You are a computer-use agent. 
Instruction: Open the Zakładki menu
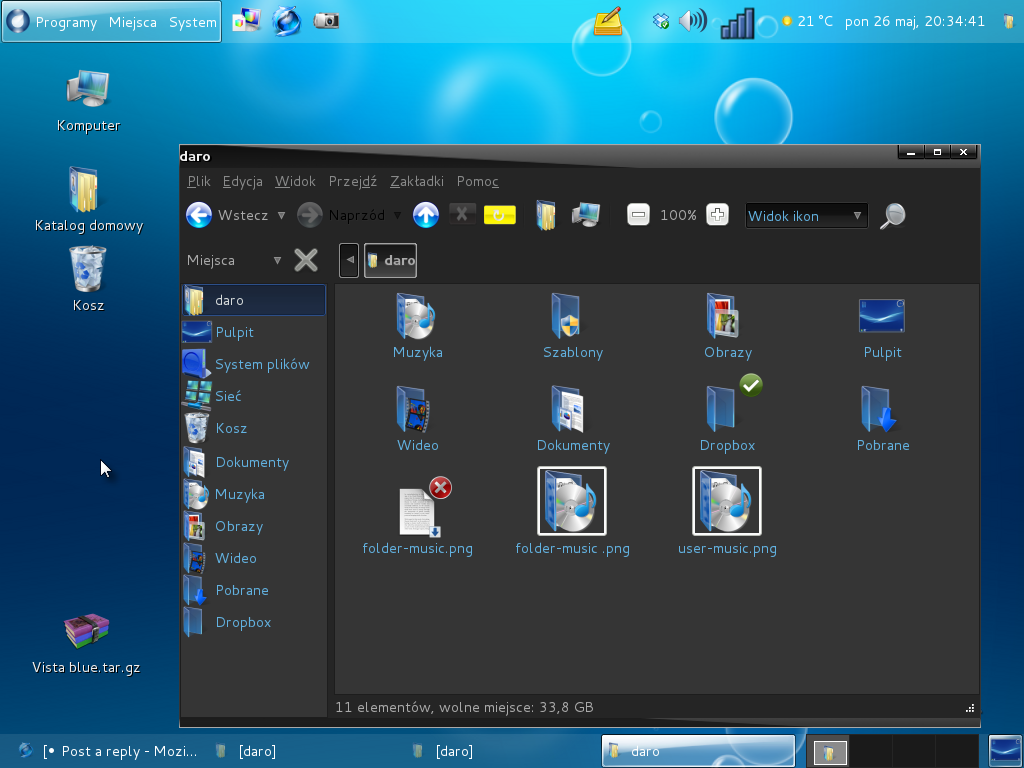416,181
